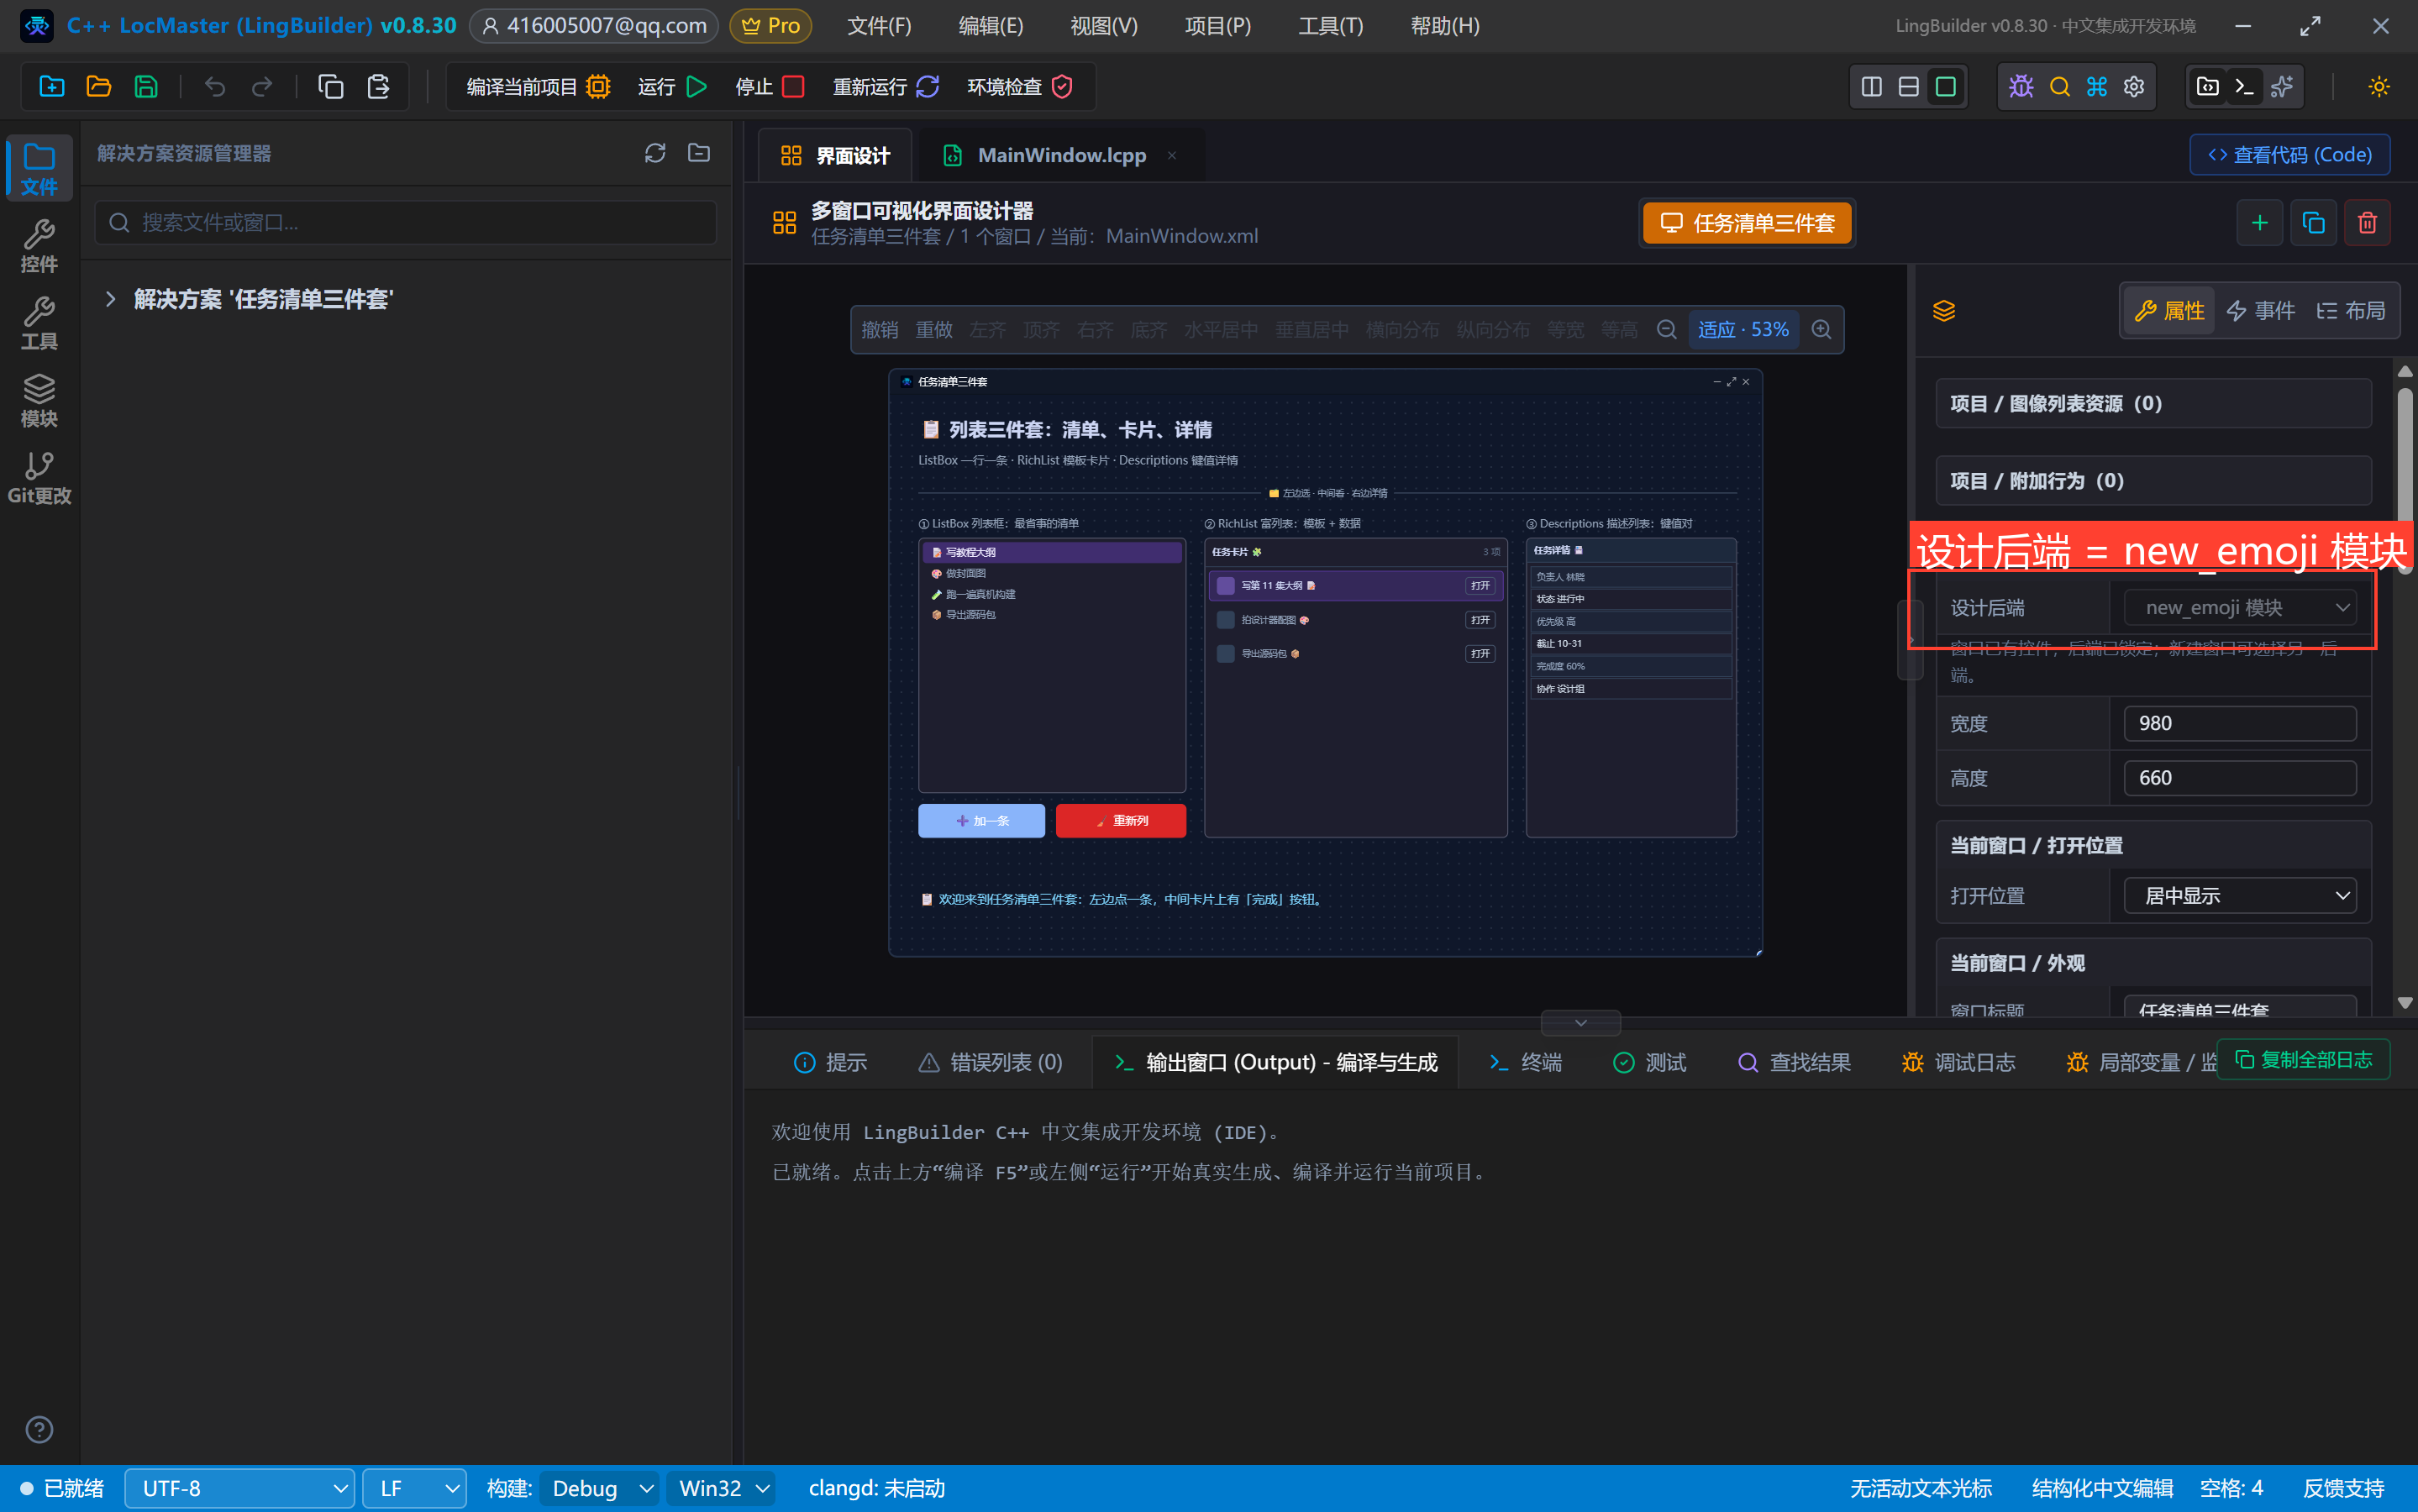Zoom out the designer canvas
Screen dimensions: 2418x1512
pos(1666,329)
